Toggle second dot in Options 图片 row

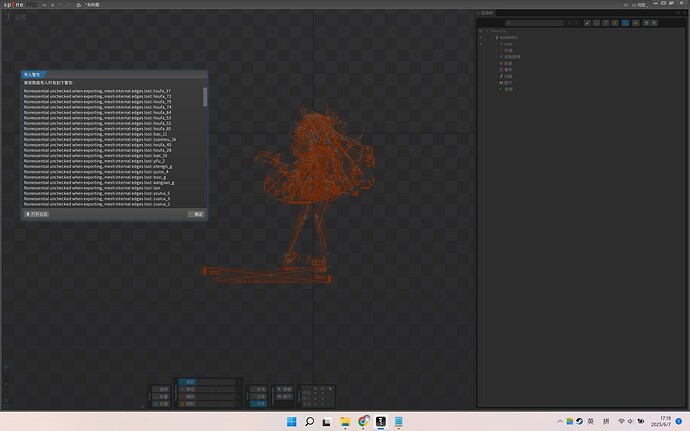[x=323, y=399]
